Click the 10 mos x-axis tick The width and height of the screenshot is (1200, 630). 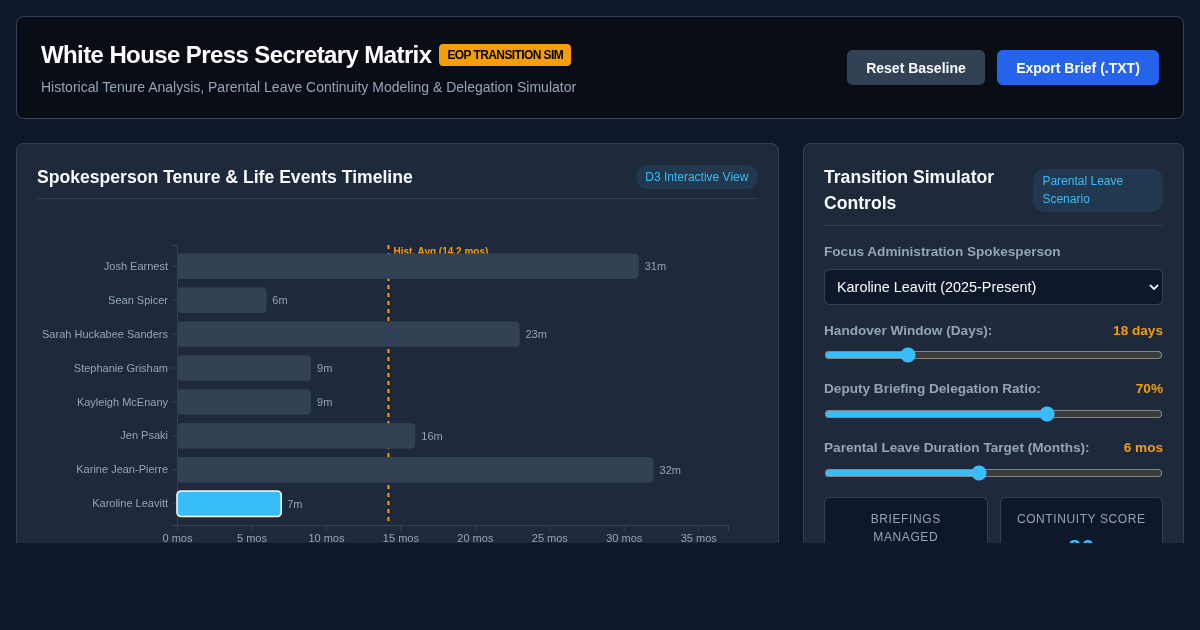click(326, 538)
